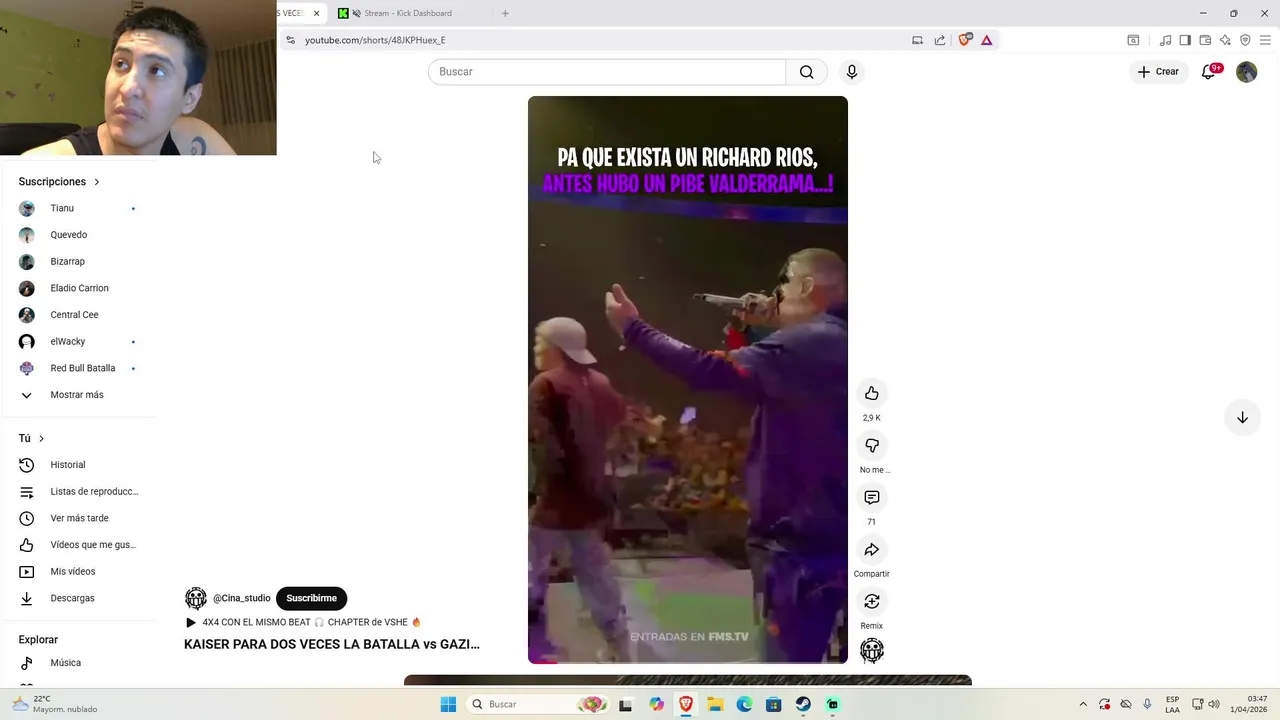Open Leo AI sparkle icon
Image resolution: width=1280 pixels, height=720 pixels.
click(1225, 40)
